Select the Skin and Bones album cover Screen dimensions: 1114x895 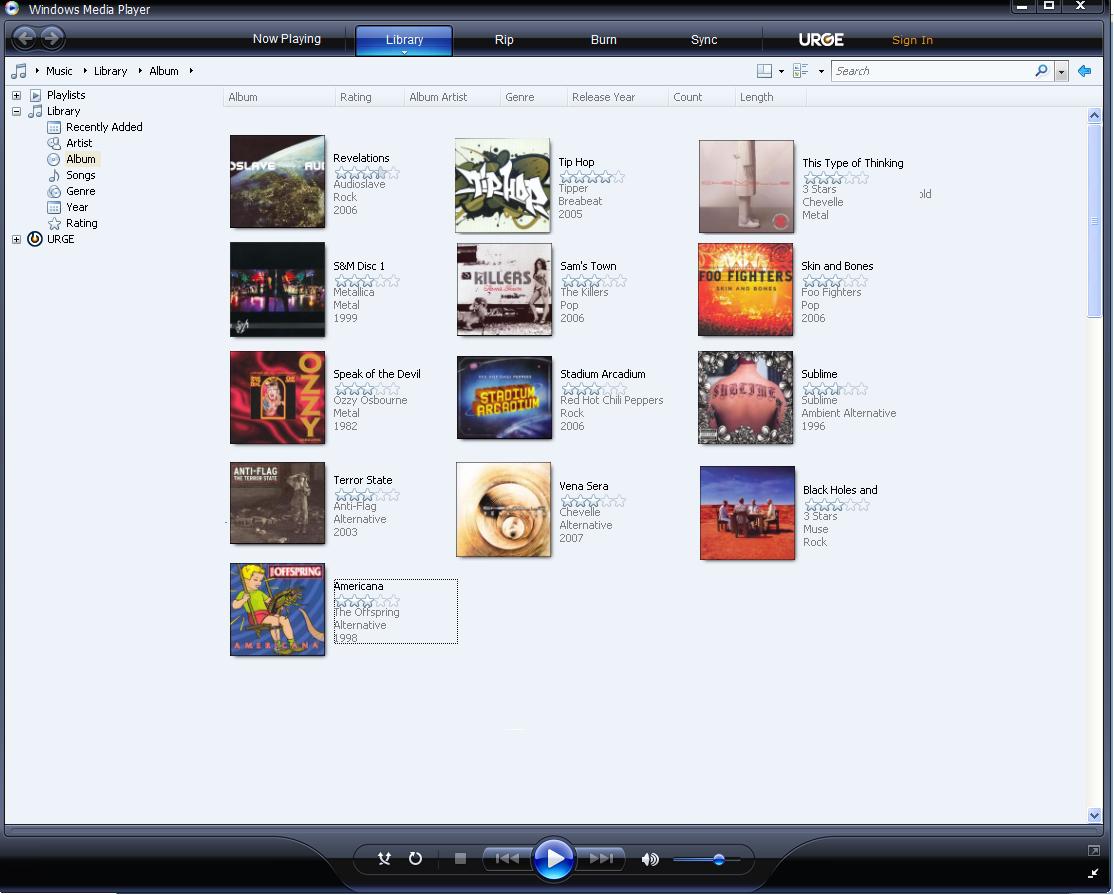pyautogui.click(x=745, y=290)
